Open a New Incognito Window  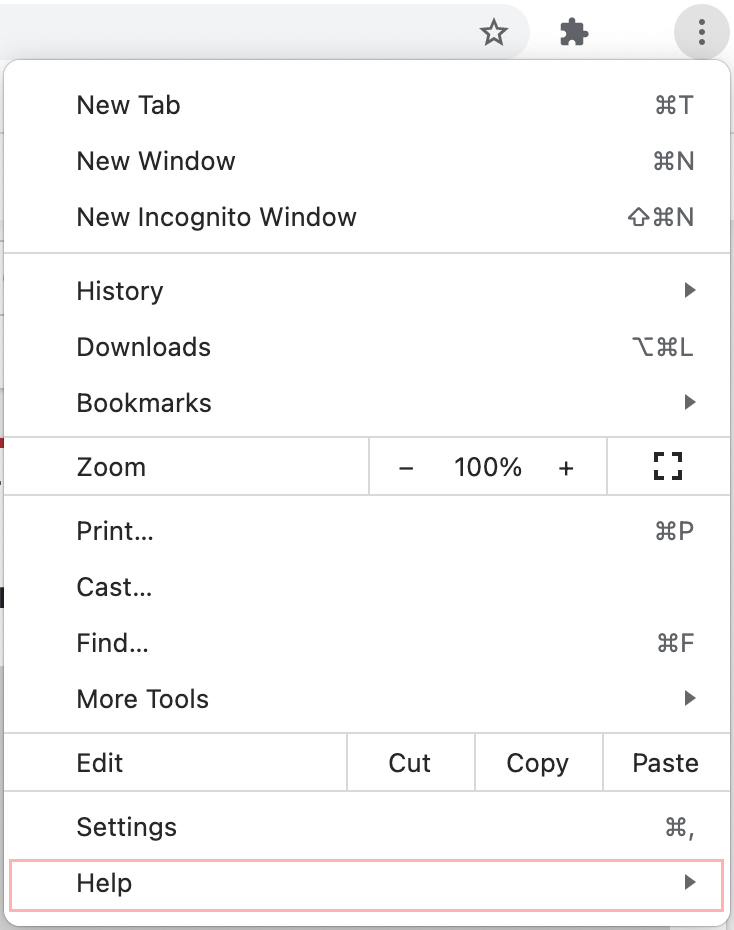[216, 217]
